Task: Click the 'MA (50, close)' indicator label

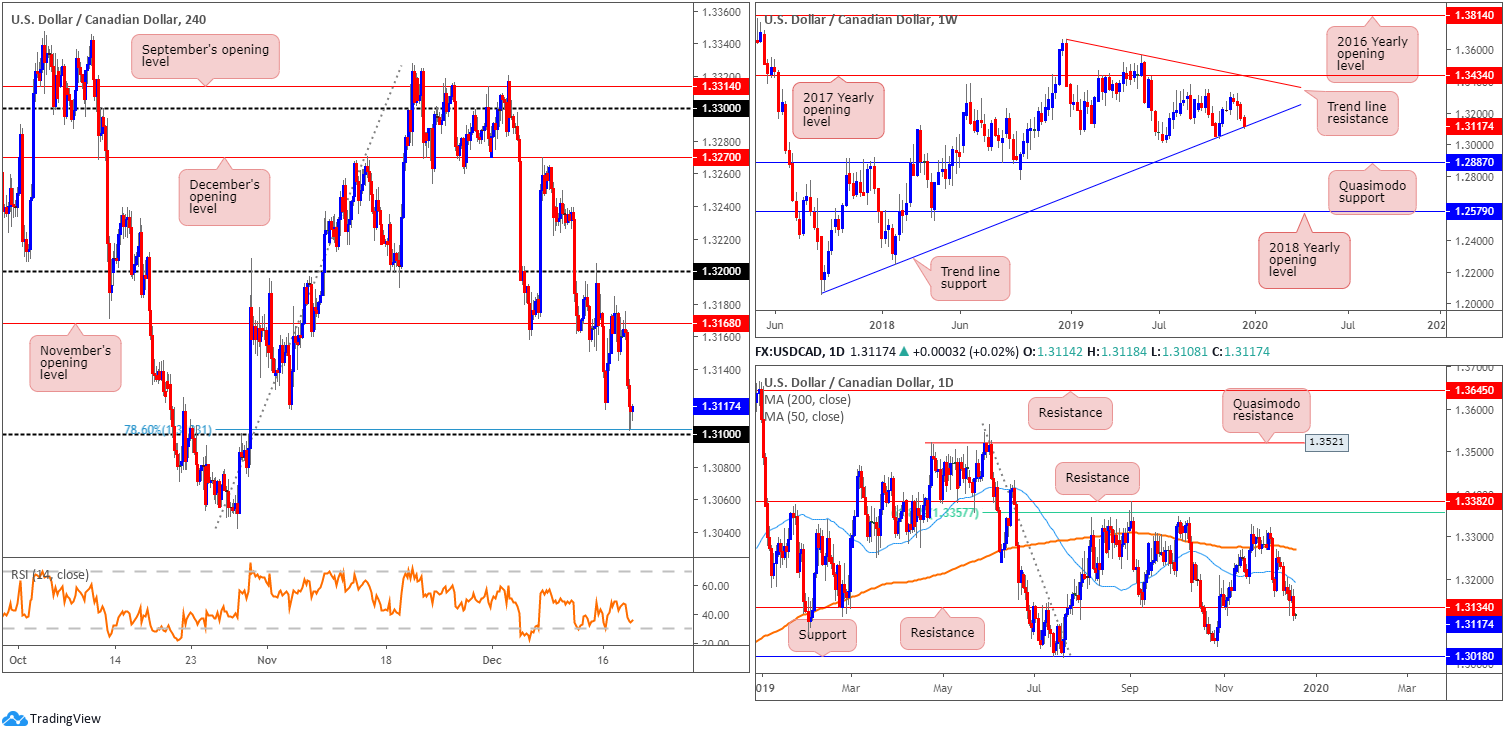Action: [x=803, y=416]
